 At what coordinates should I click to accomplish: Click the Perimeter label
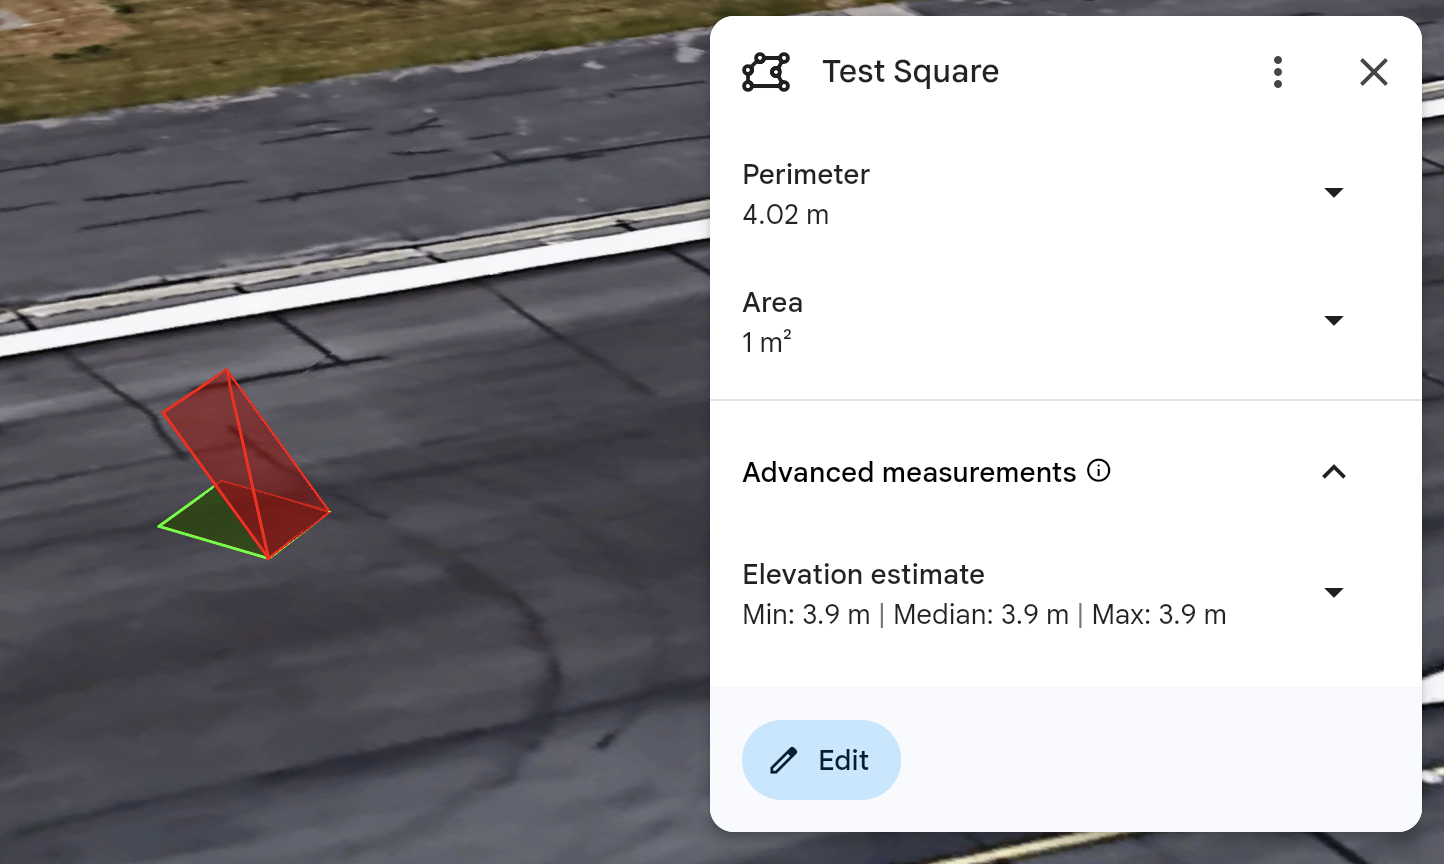tap(806, 174)
